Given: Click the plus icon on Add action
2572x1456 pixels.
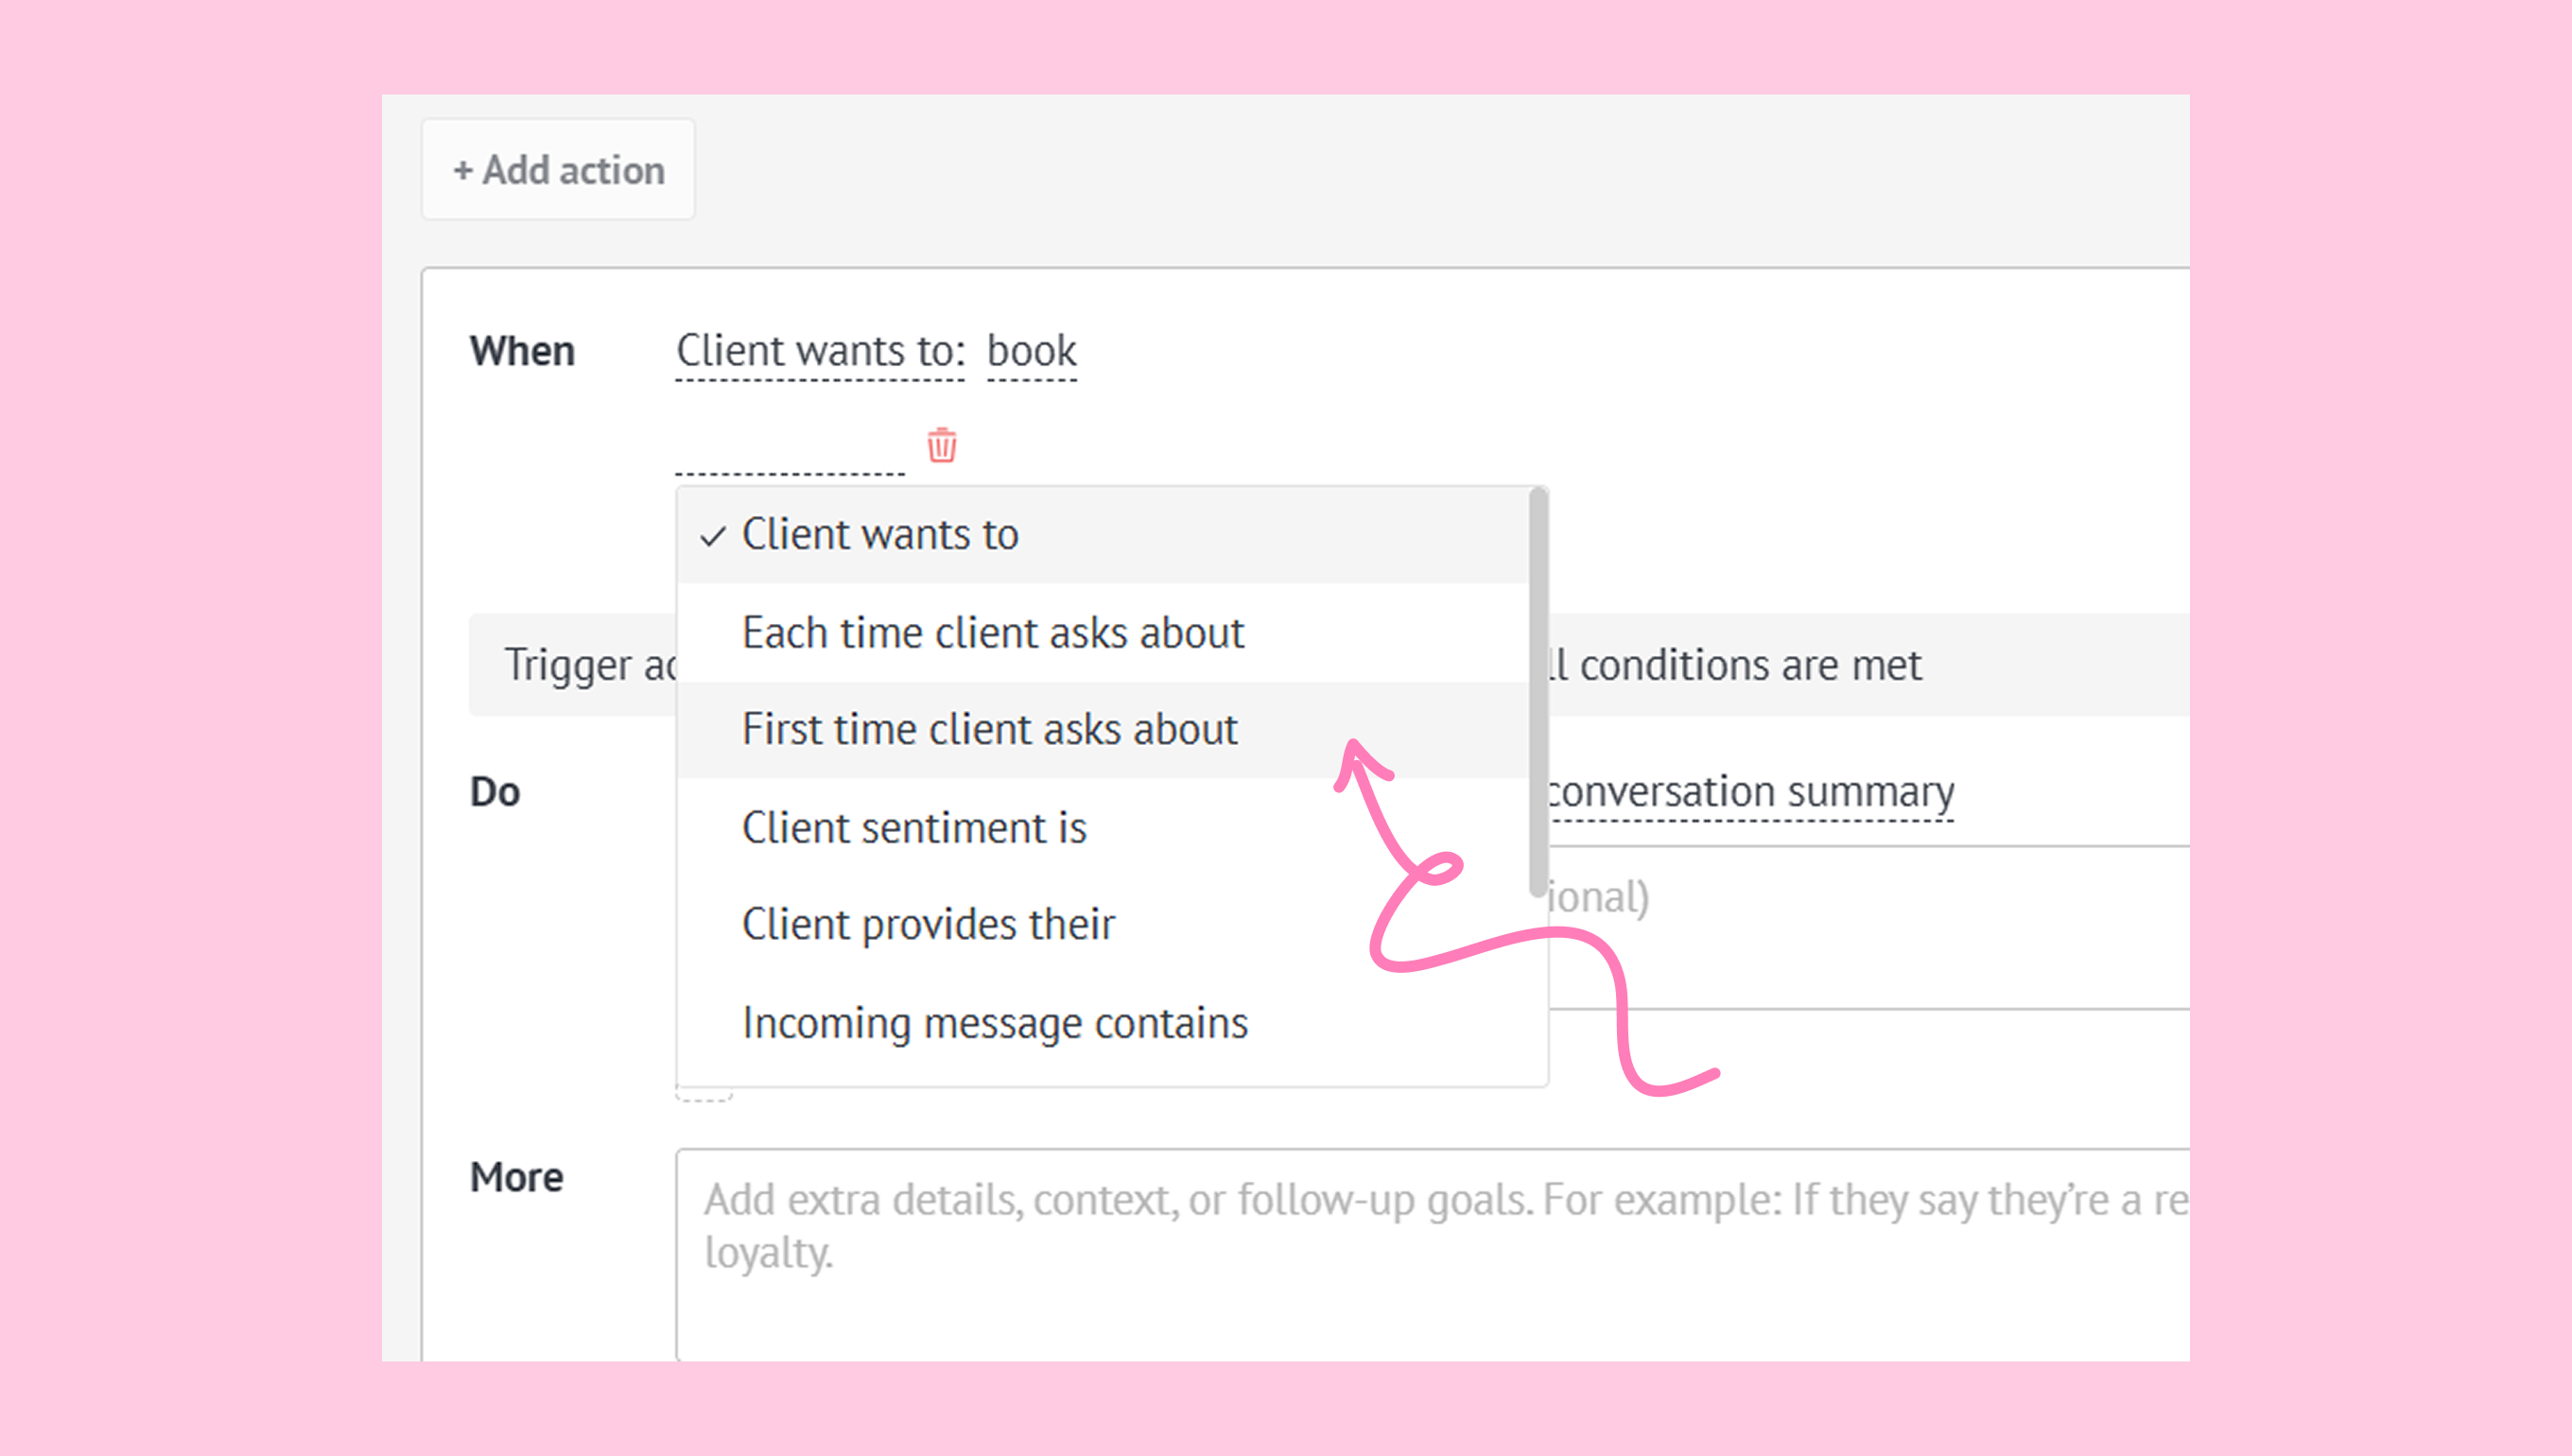Looking at the screenshot, I should pos(462,171).
